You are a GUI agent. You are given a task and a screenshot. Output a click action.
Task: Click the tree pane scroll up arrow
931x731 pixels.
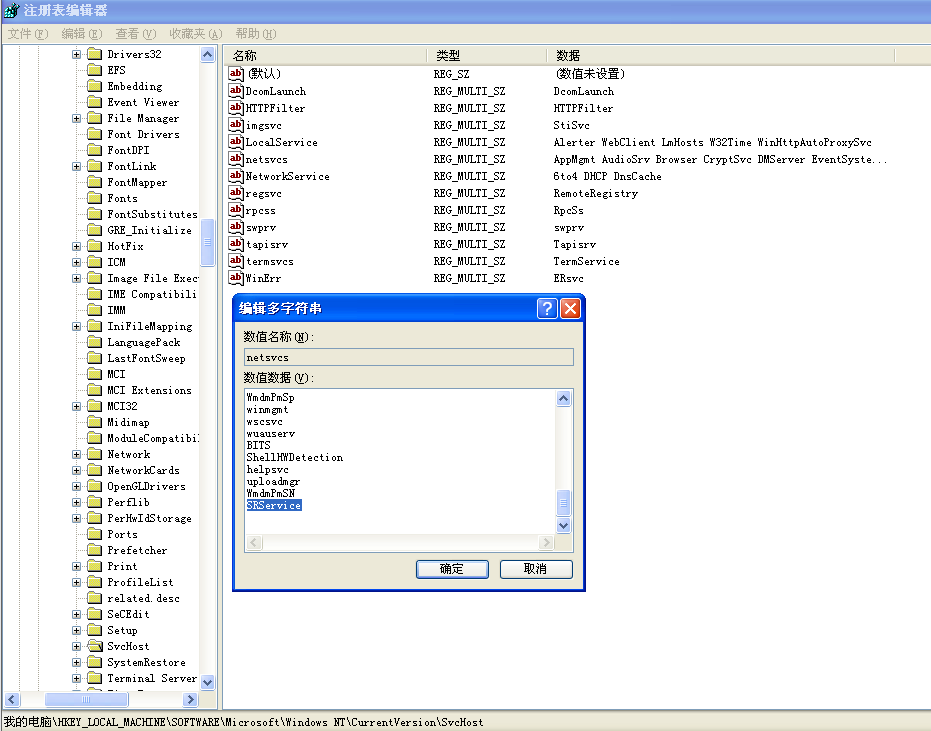click(207, 55)
